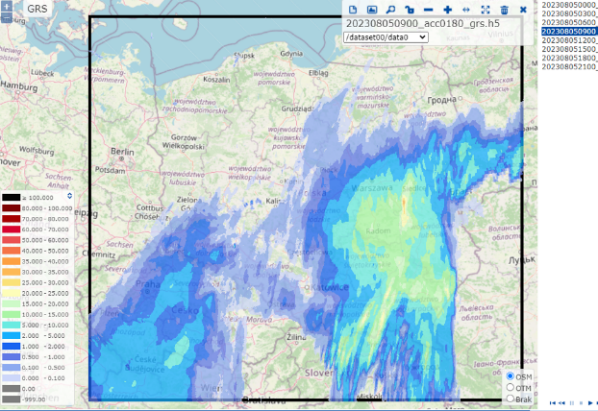Viewport: 598px width, 411px height.
Task: Select the 202308051200 file in list
Action: pos(569,40)
